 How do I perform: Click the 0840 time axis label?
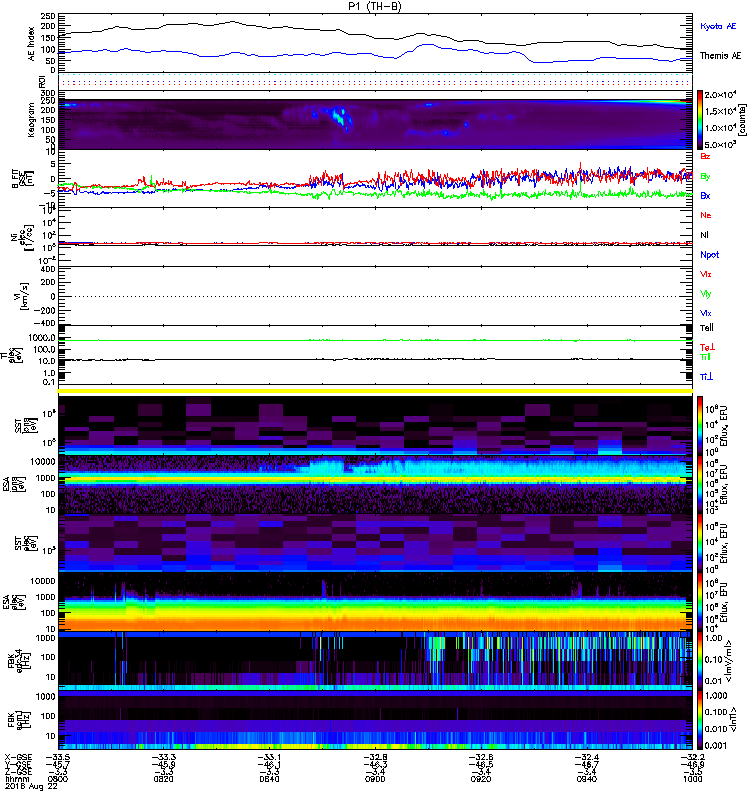click(x=269, y=779)
